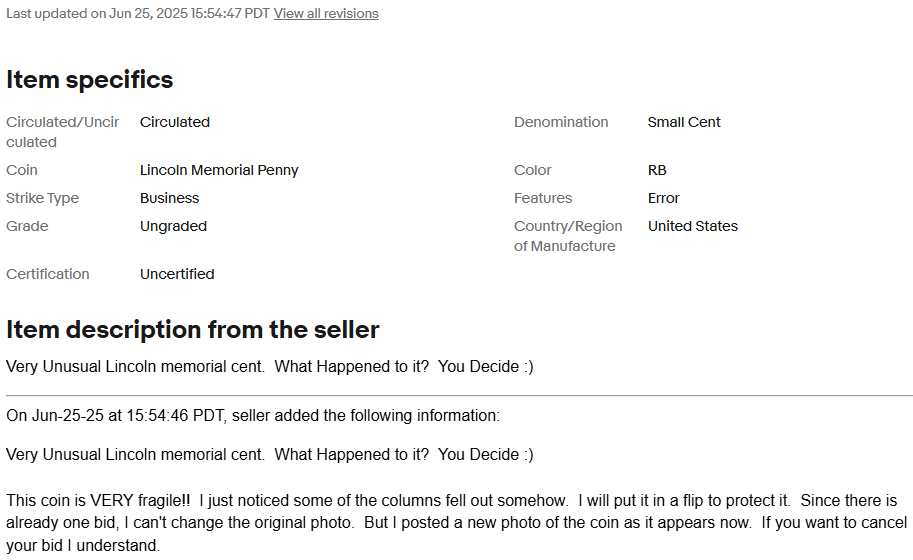Viewport: 913px width, 560px height.
Task: Click the Ungraded grade value
Action: click(174, 226)
